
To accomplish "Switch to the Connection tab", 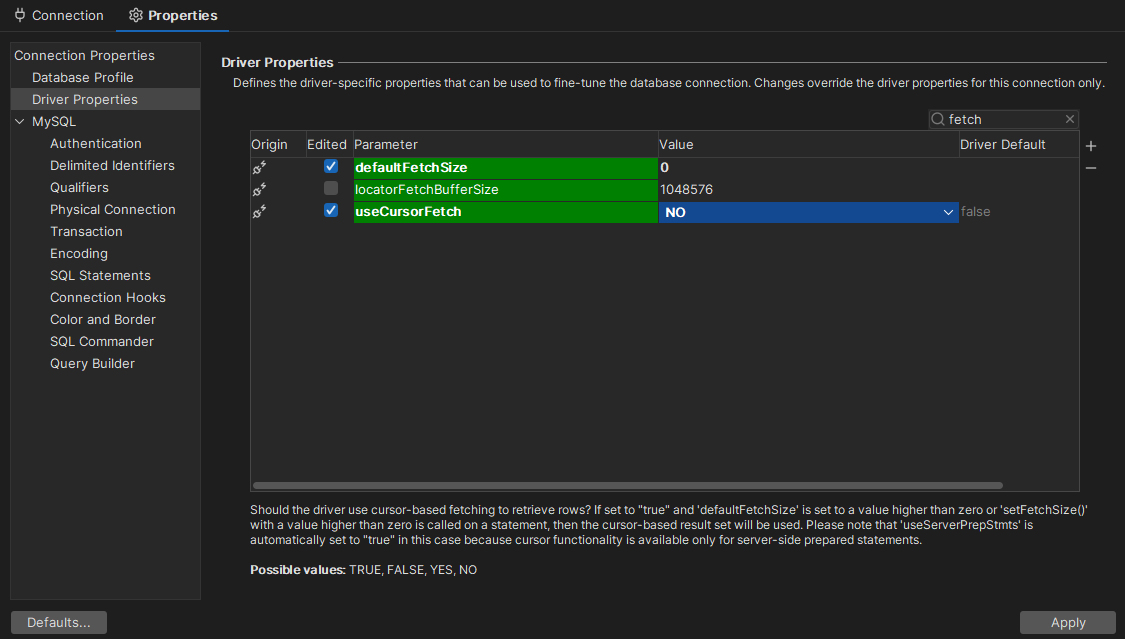I will coord(59,15).
